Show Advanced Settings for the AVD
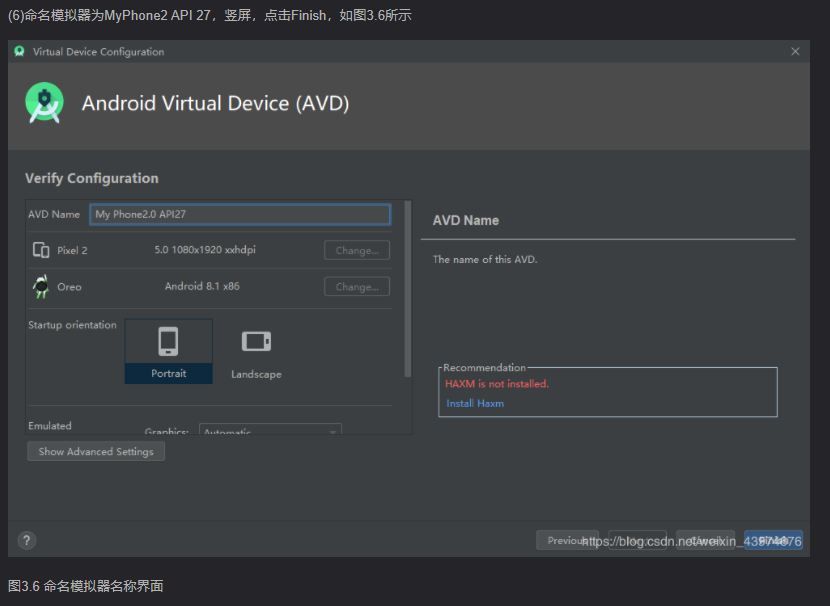The width and height of the screenshot is (830, 606). (x=95, y=451)
